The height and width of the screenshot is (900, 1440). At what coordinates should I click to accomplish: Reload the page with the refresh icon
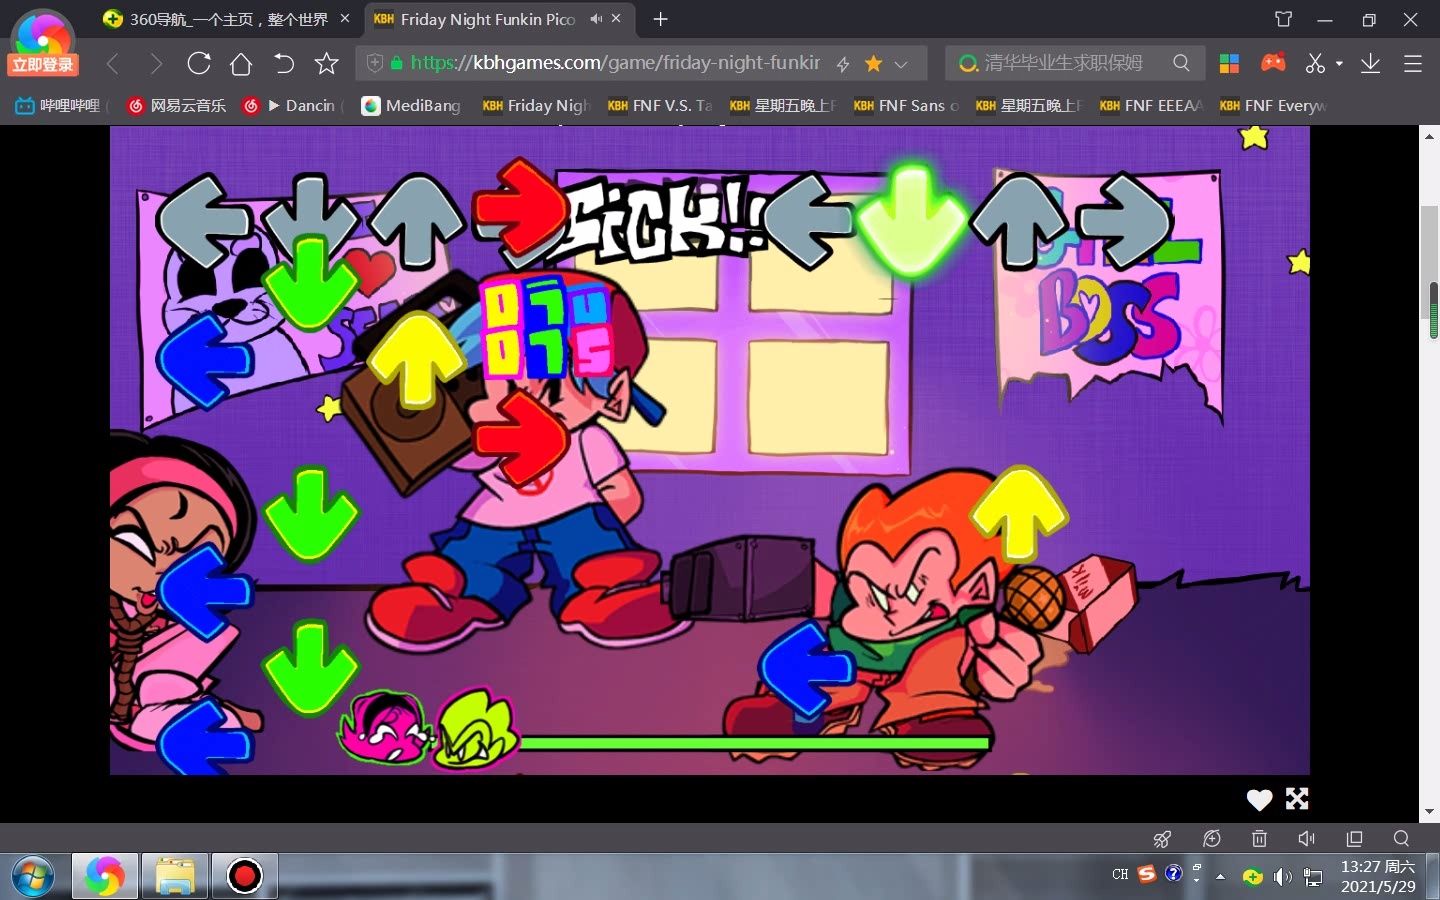click(x=199, y=64)
